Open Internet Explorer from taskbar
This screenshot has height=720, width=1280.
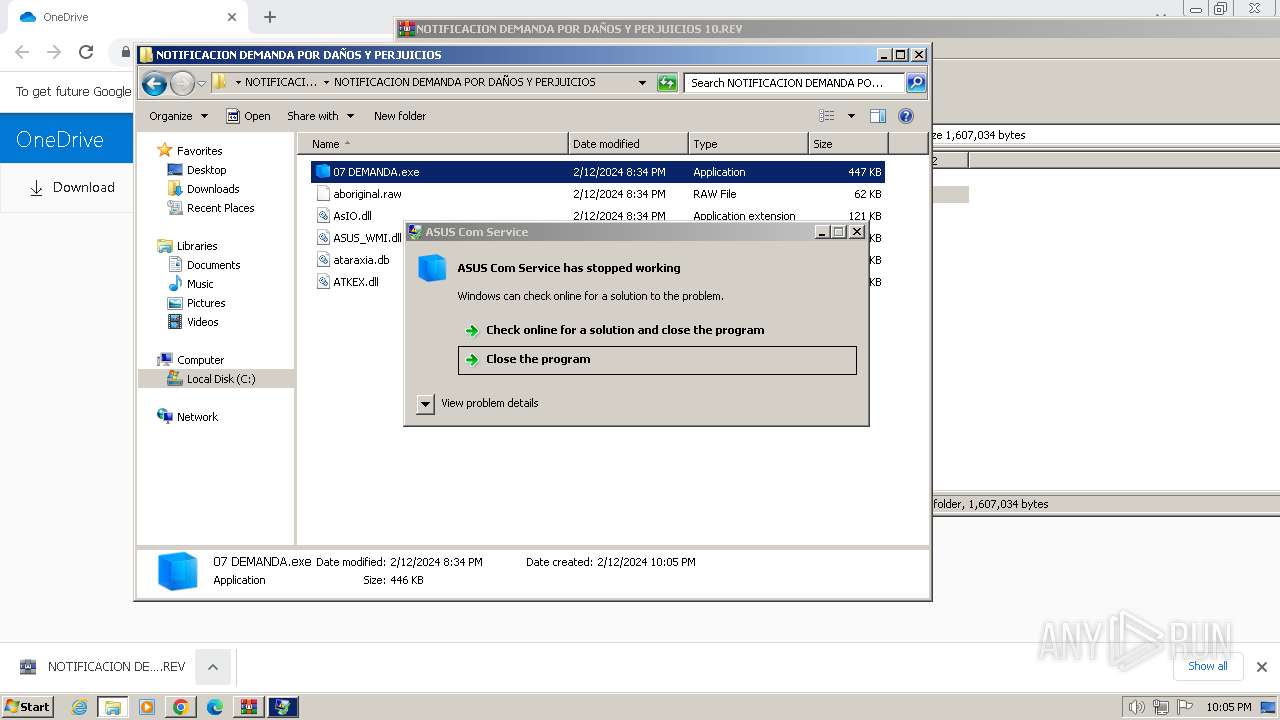tap(79, 707)
